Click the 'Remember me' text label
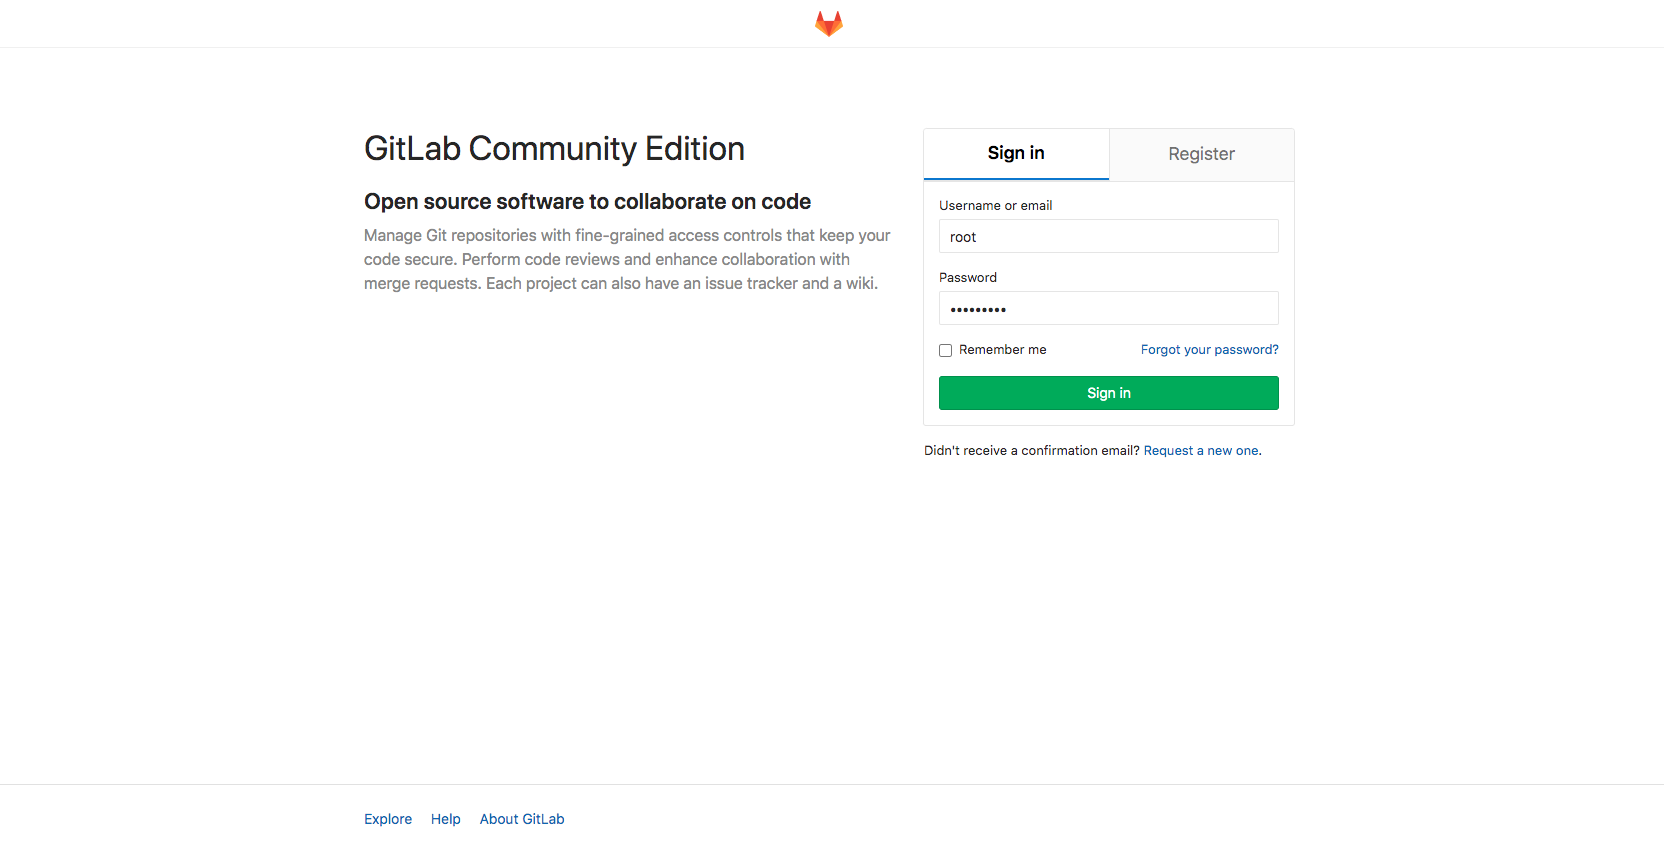The width and height of the screenshot is (1664, 847). click(1002, 350)
